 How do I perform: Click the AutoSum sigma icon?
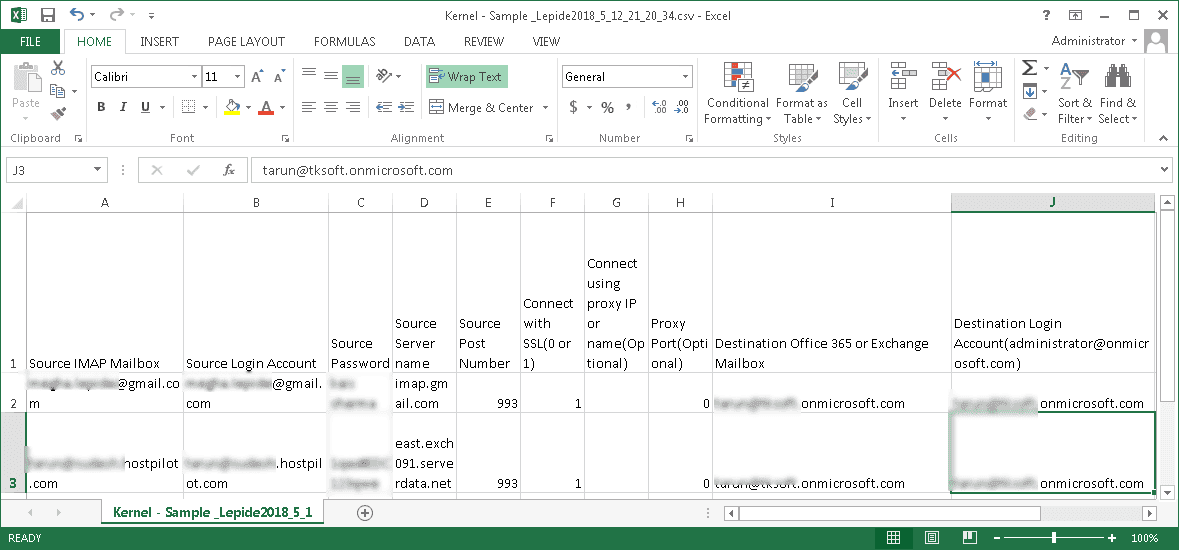click(1030, 69)
